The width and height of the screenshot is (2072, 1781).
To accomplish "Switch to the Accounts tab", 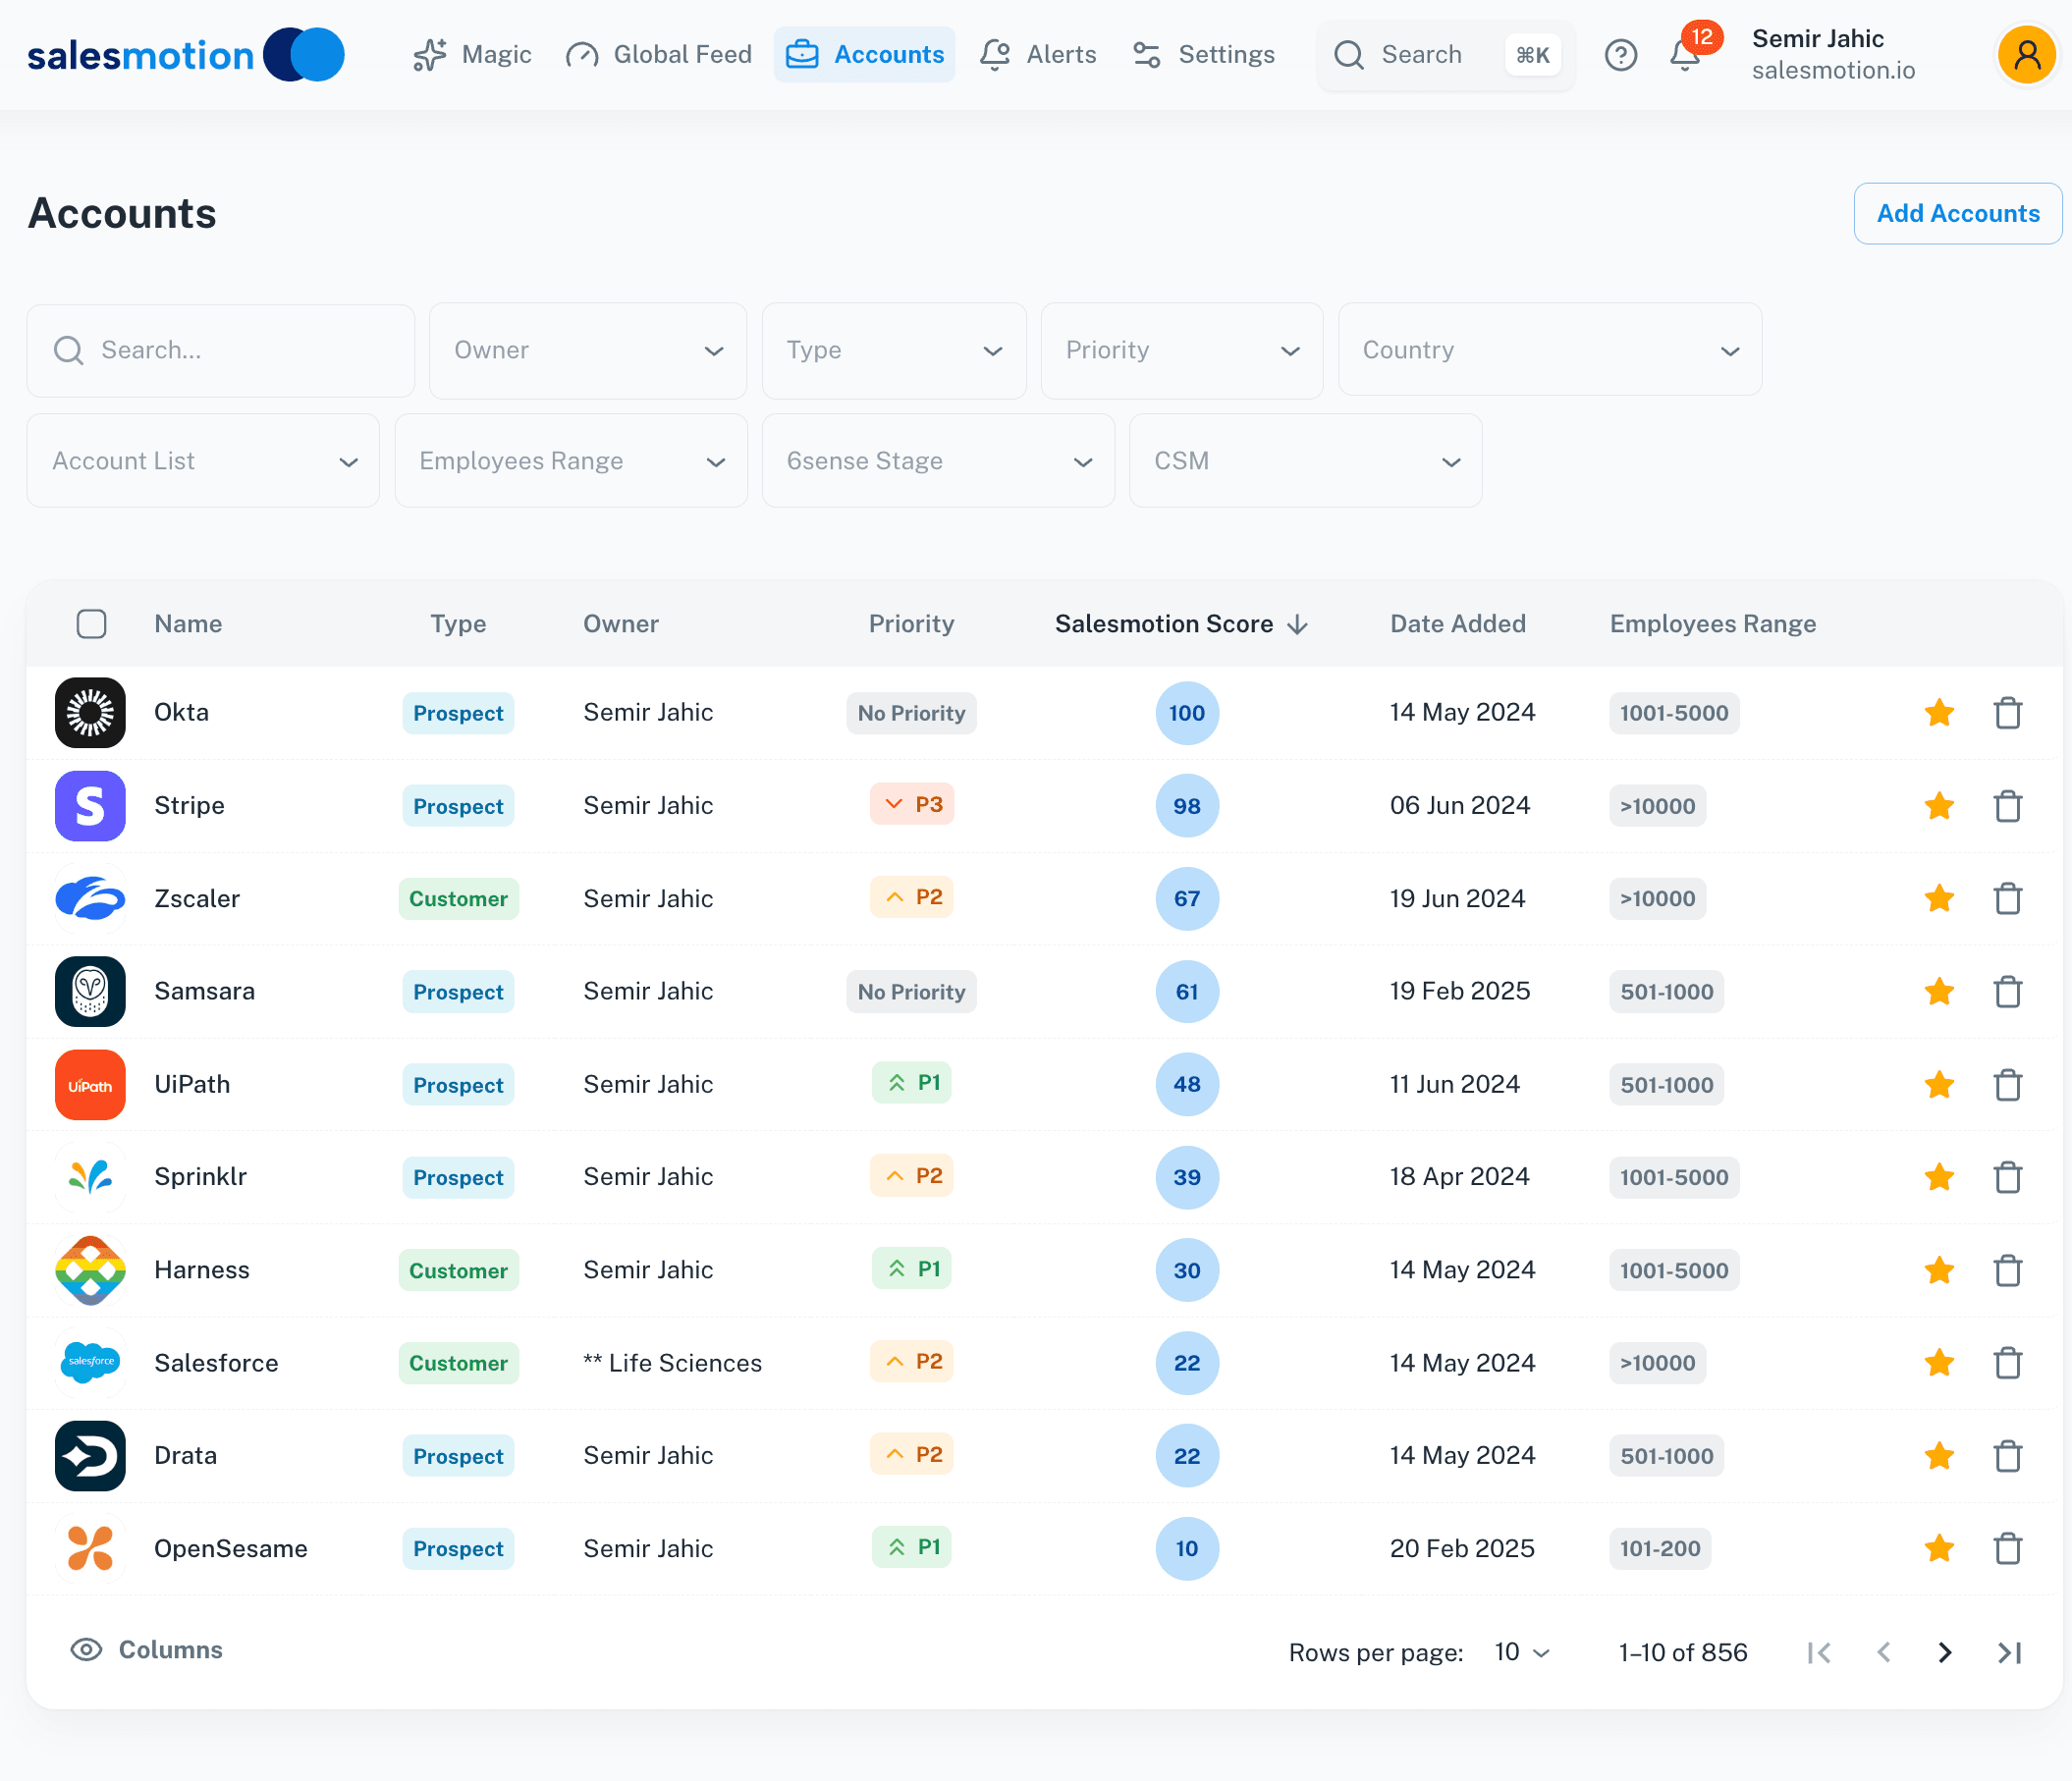I will click(864, 55).
